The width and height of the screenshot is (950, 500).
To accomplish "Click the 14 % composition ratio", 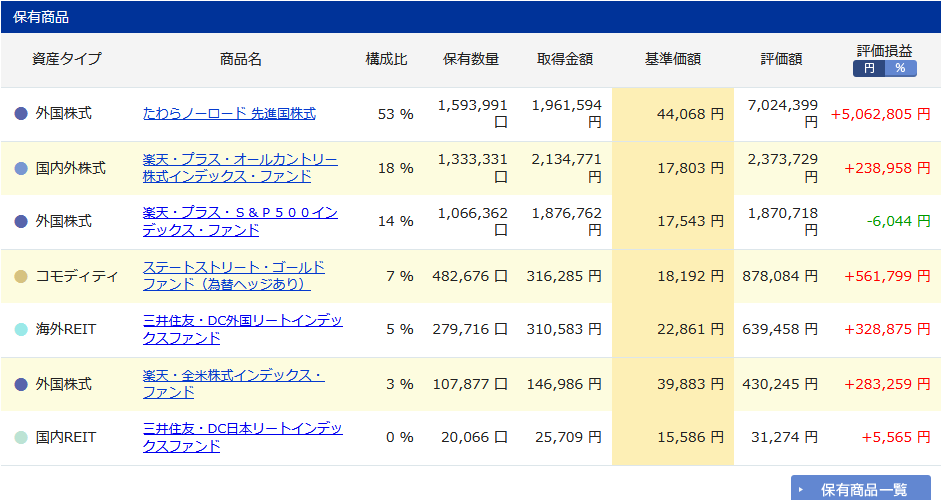I will coord(396,221).
